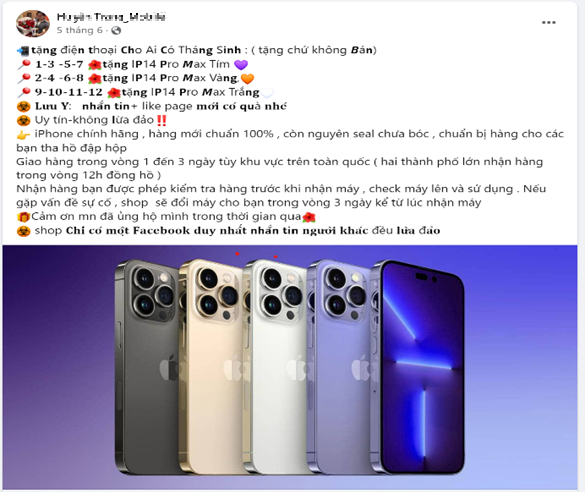Screen dimensions: 585x492
Task: Click the purple heart emoji
Action: pos(241,65)
